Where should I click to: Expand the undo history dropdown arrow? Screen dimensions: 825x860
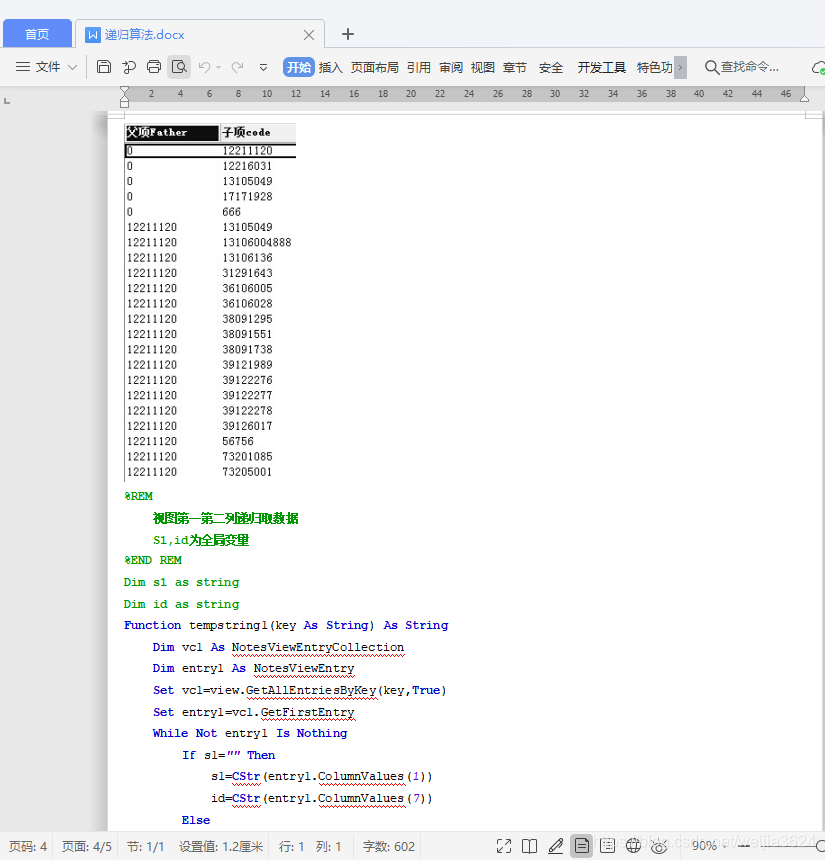click(218, 67)
